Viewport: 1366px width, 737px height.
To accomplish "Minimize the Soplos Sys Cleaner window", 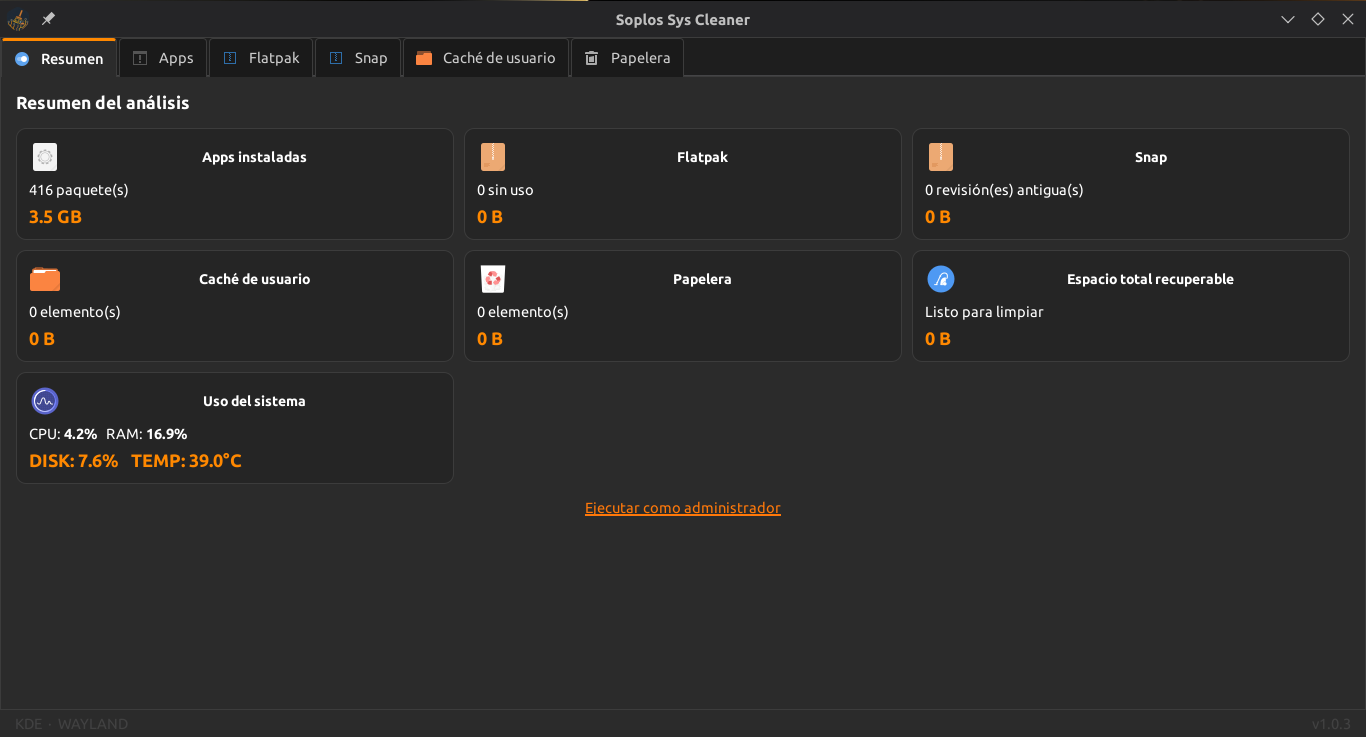I will (x=1288, y=19).
